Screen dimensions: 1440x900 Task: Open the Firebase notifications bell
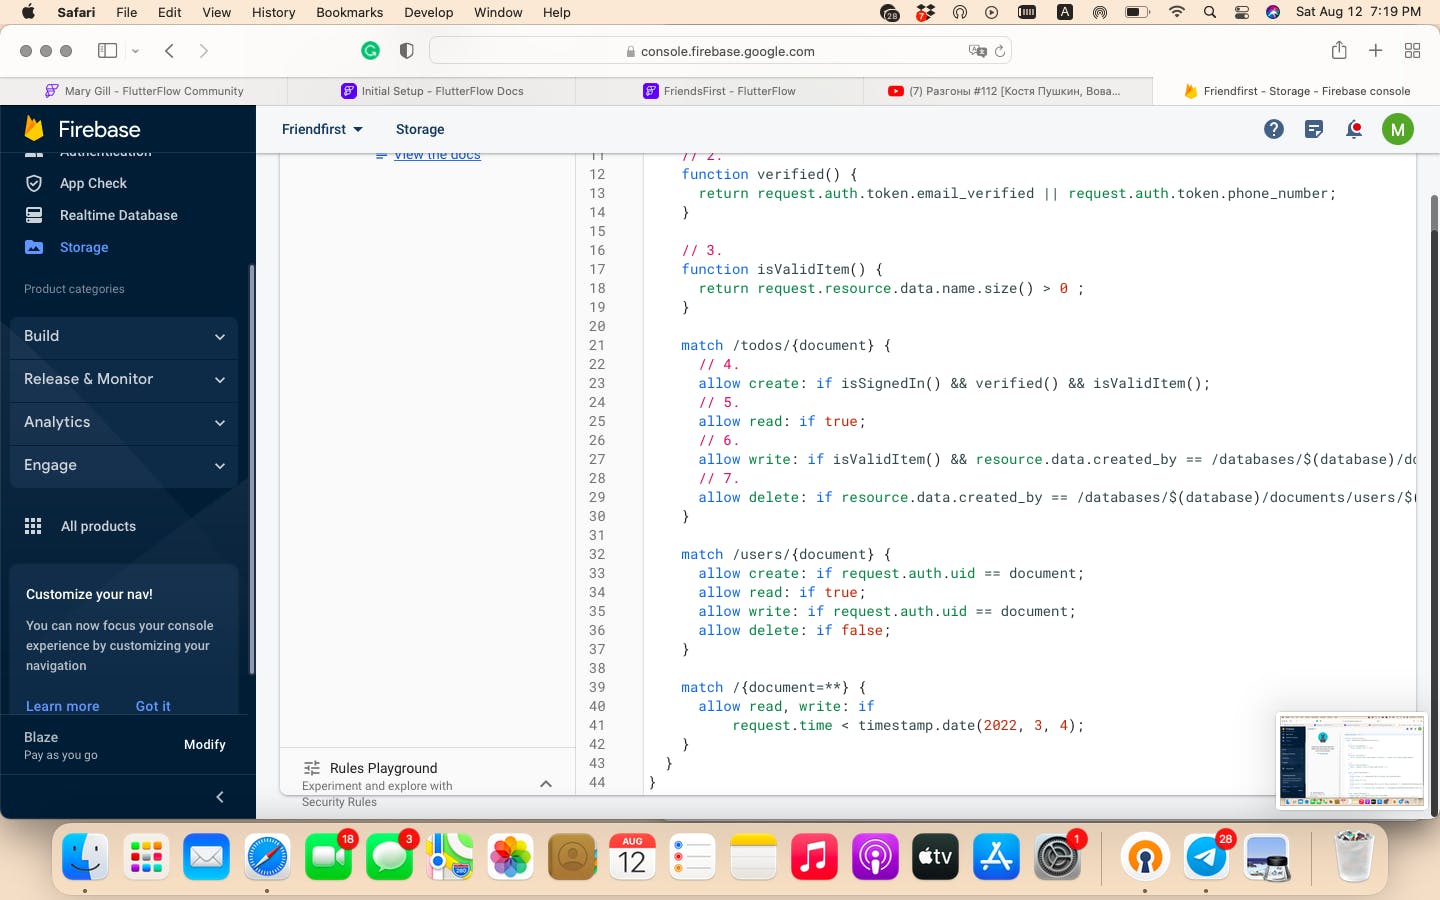(x=1354, y=129)
